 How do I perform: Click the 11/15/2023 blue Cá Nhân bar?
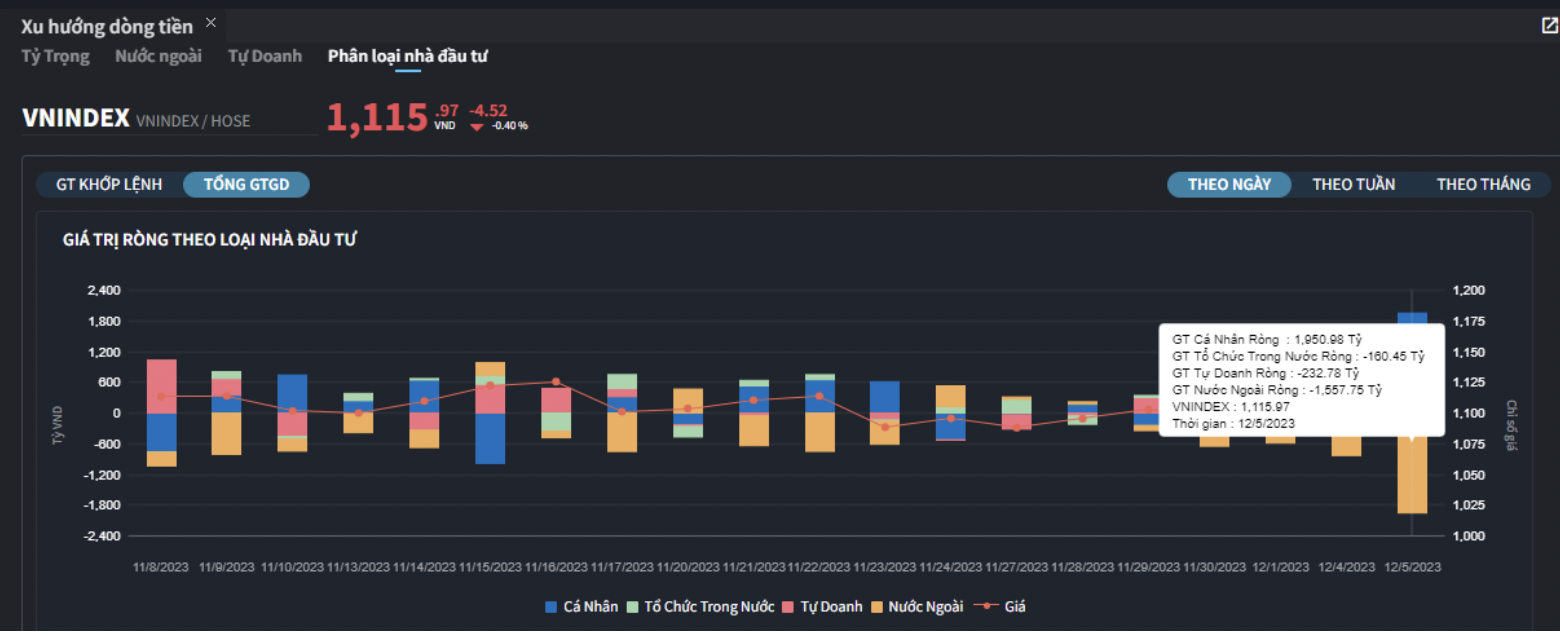(490, 438)
